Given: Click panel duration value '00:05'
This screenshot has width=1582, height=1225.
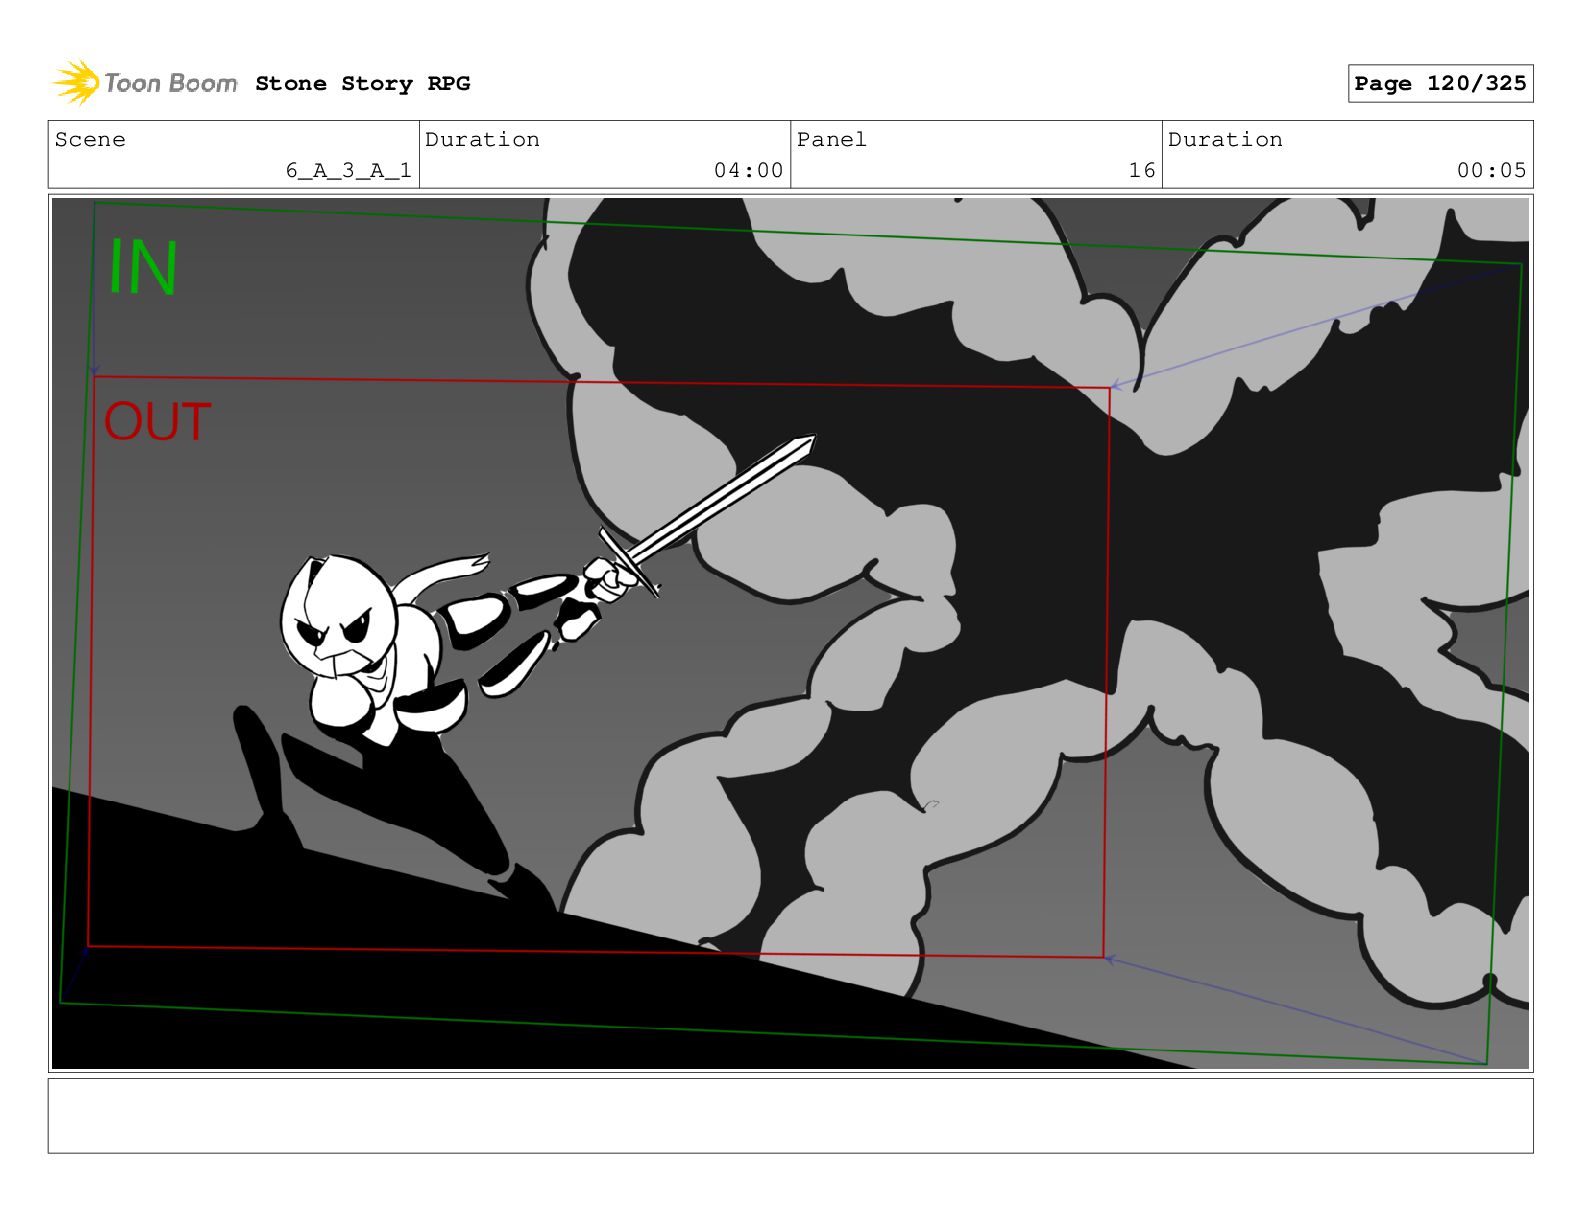Looking at the screenshot, I should (x=1491, y=171).
